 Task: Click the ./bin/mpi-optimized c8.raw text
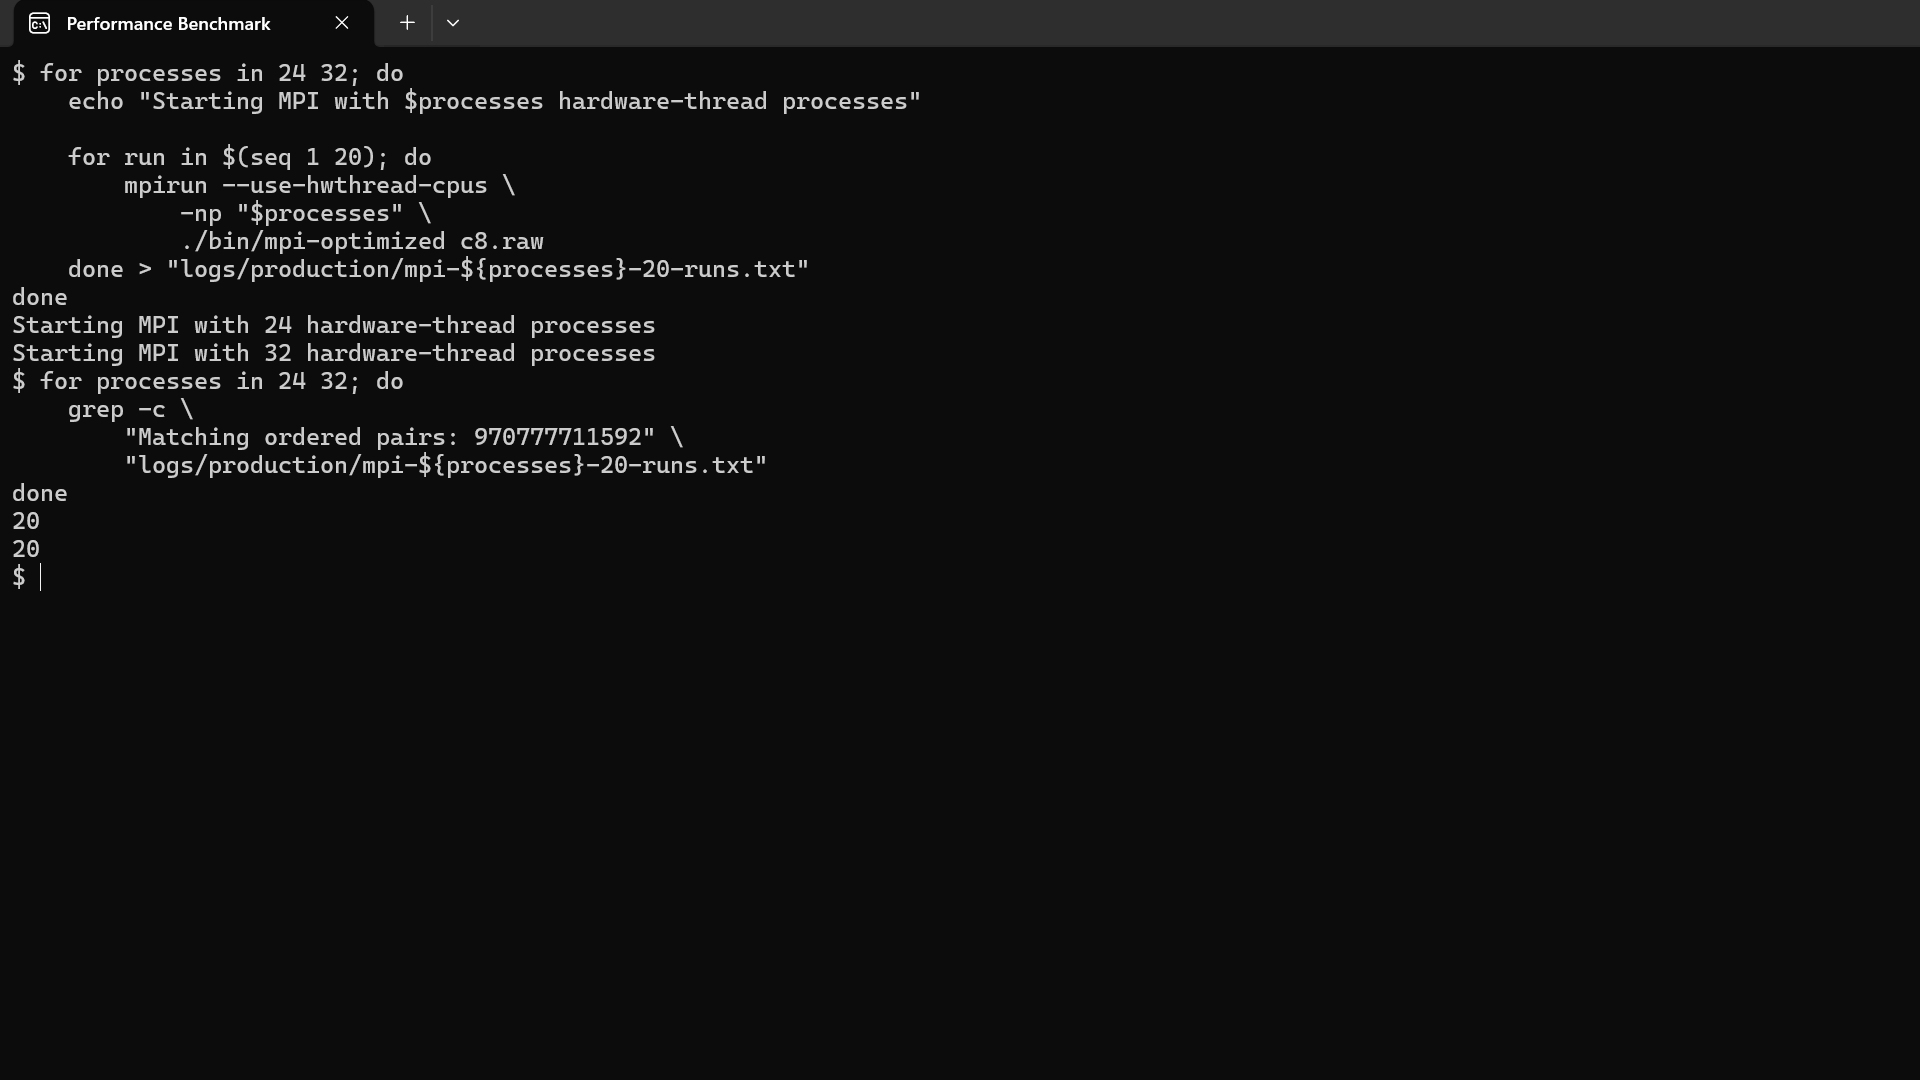tap(362, 242)
